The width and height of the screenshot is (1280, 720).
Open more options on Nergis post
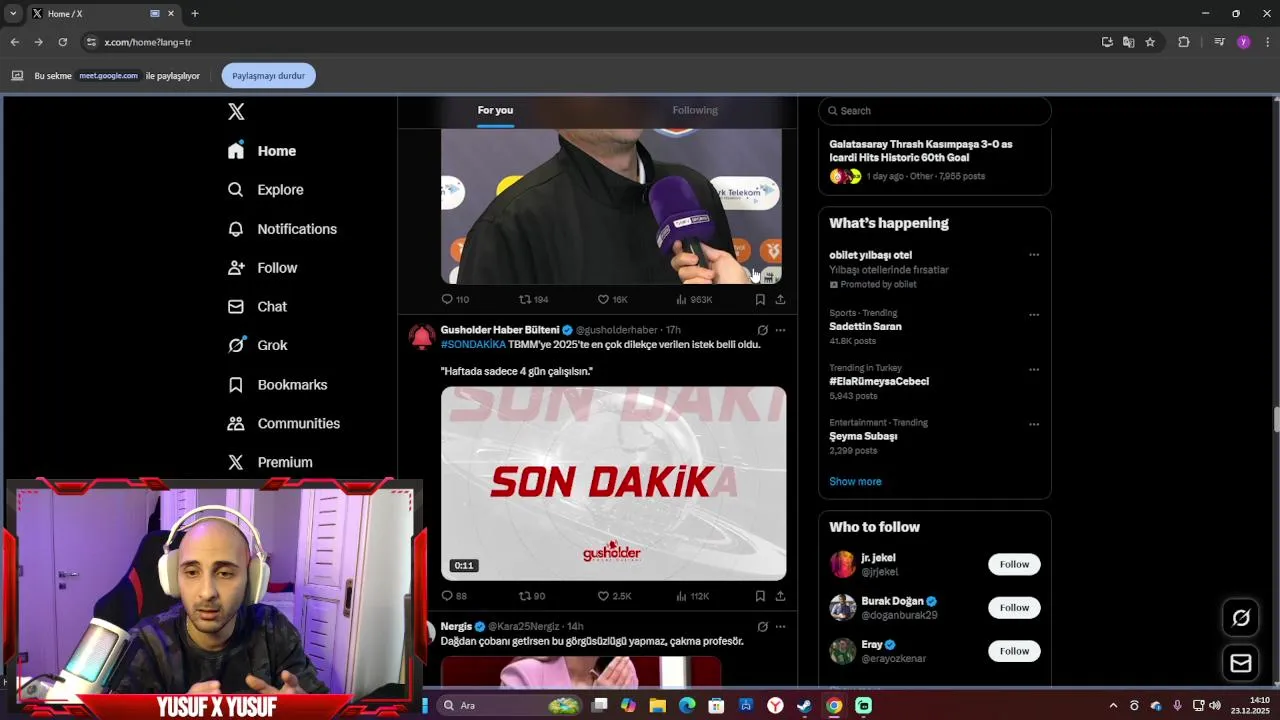pyautogui.click(x=781, y=627)
